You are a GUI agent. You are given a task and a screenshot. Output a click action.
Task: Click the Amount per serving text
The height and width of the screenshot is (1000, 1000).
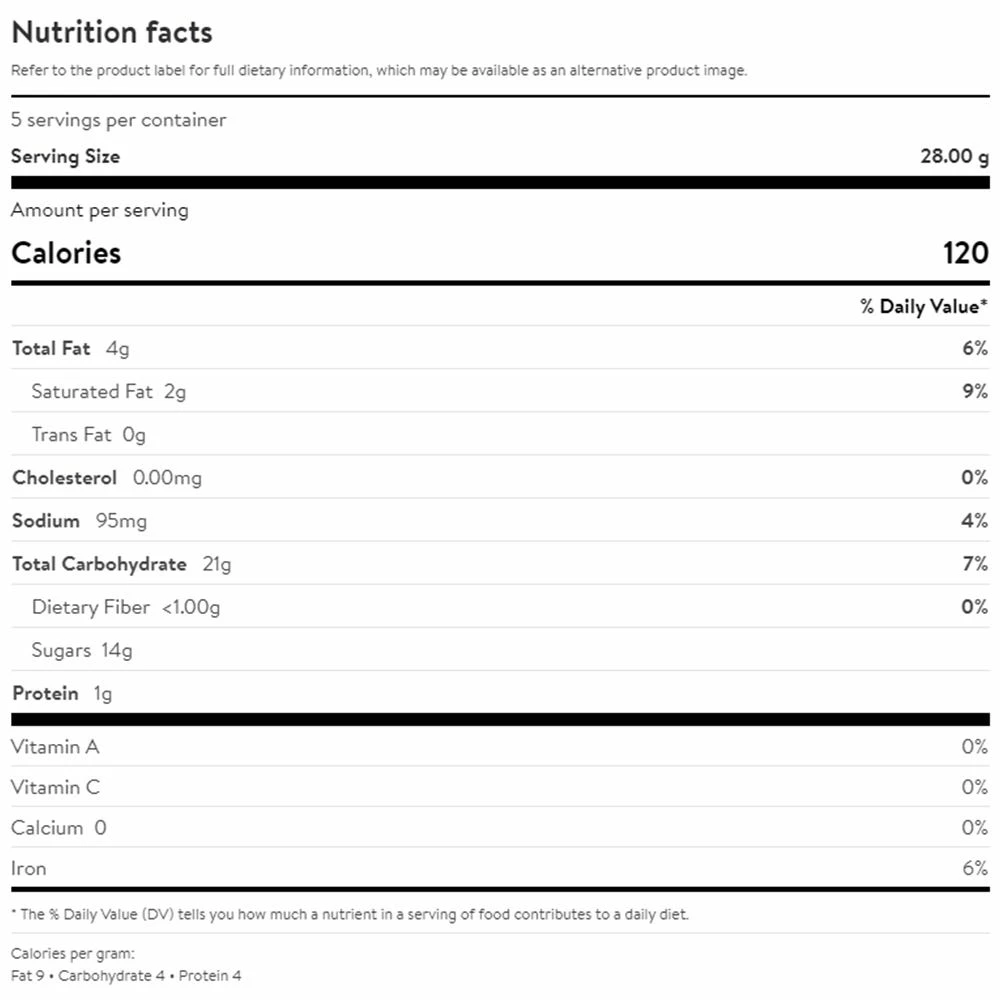(99, 210)
